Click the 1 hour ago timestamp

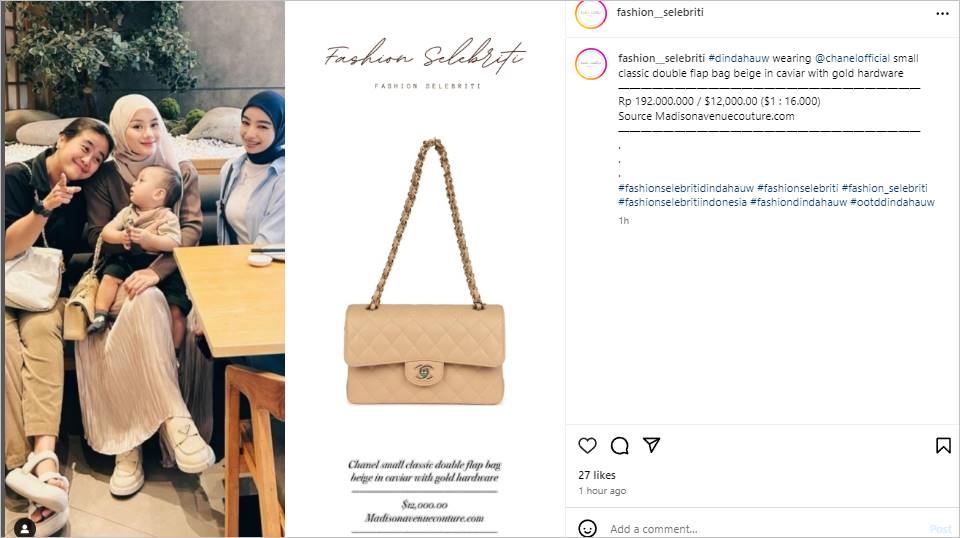(602, 491)
